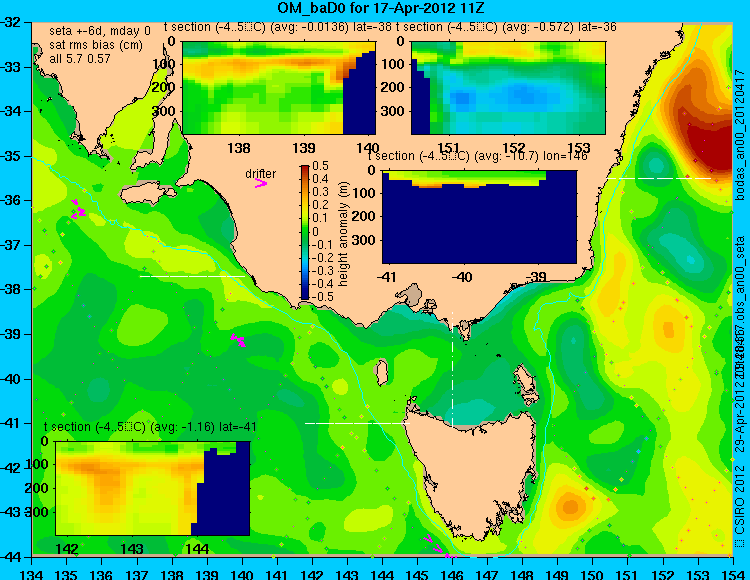
Task: Click the magenta drifter marker near 140E, 39S
Action: click(x=238, y=340)
